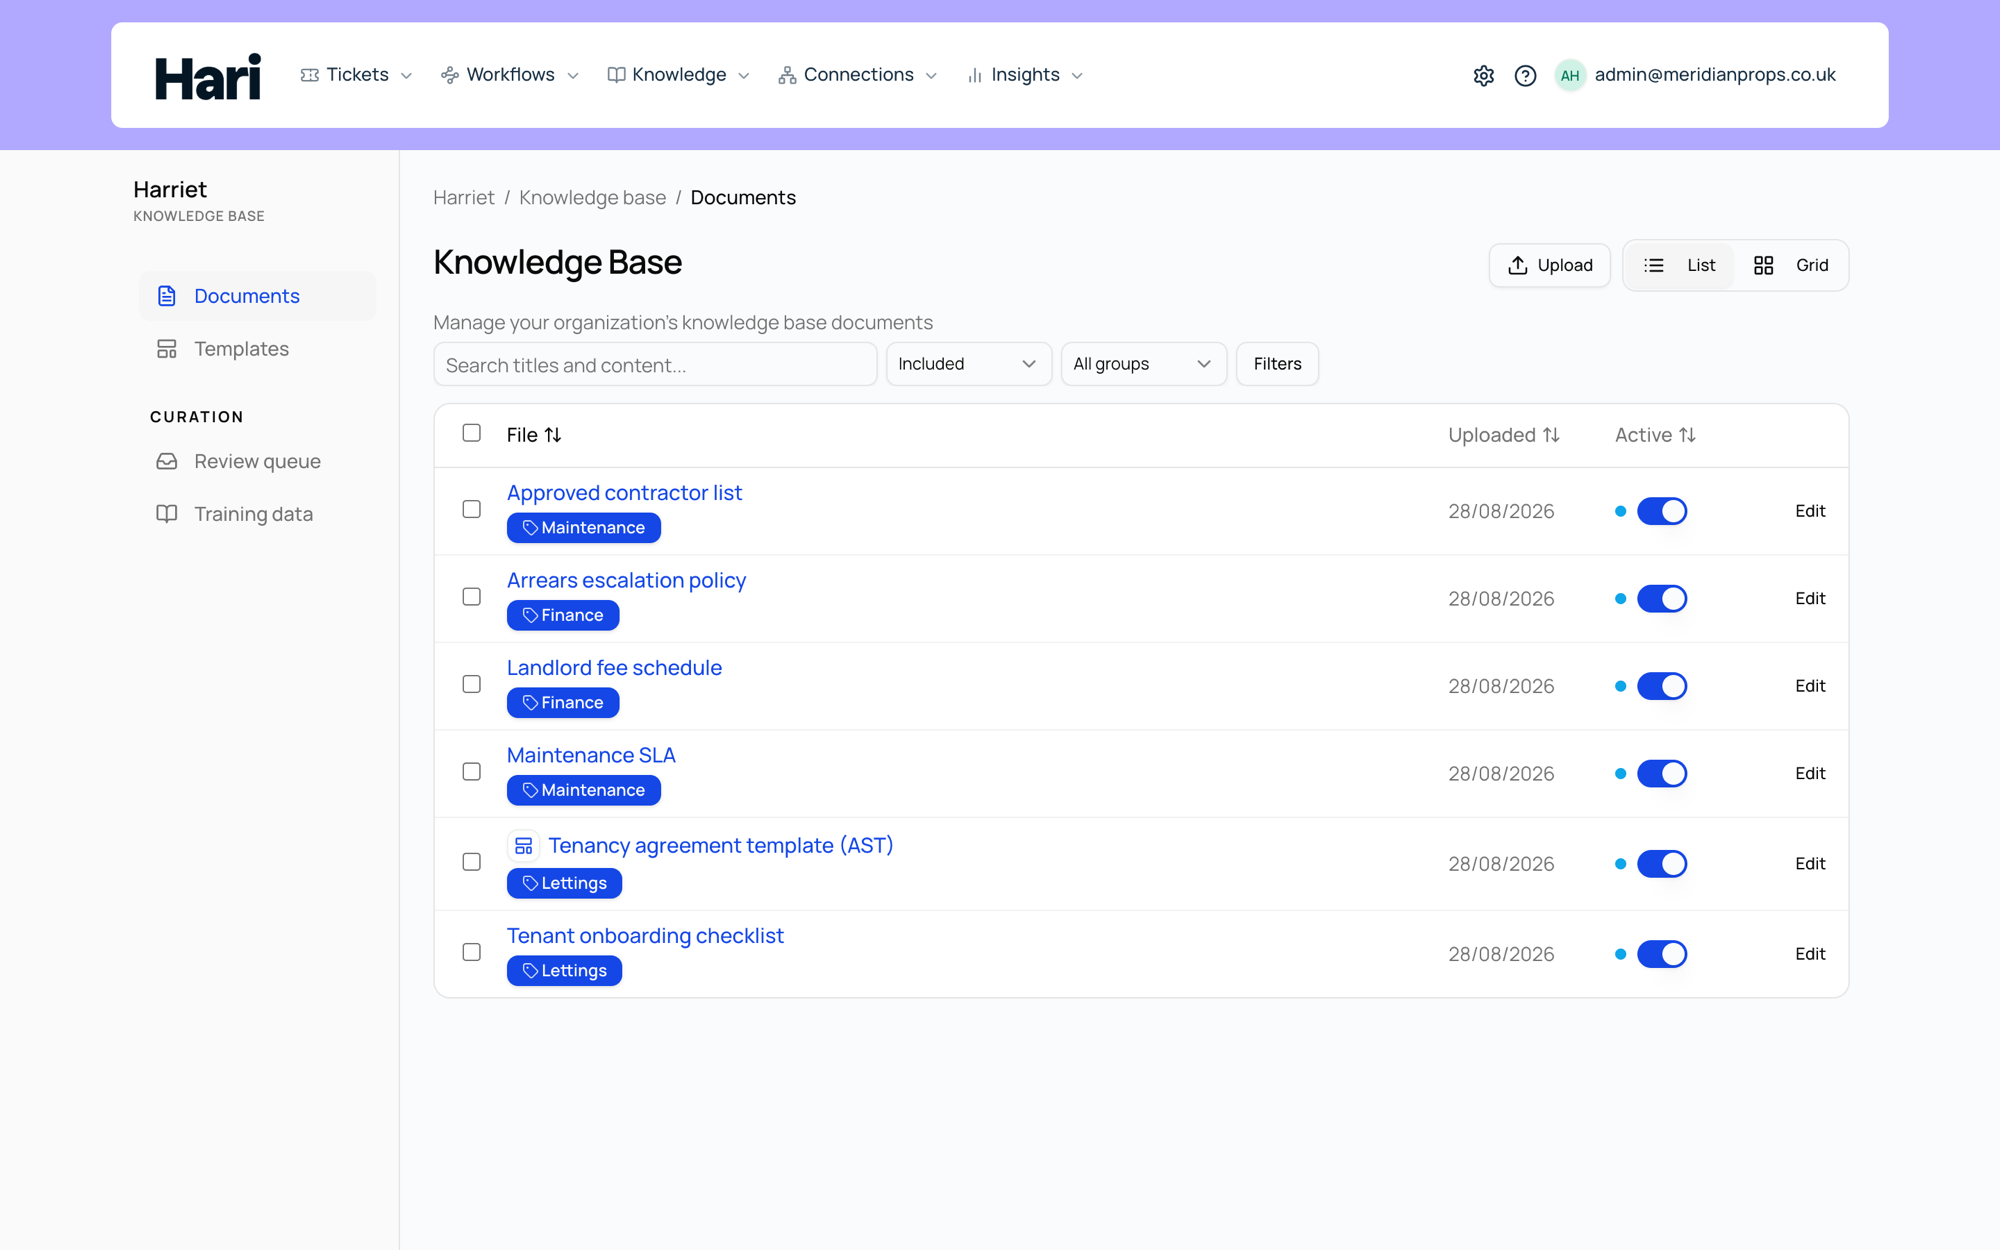The width and height of the screenshot is (2000, 1250).
Task: Expand the Knowledge menu chevron
Action: pyautogui.click(x=744, y=76)
